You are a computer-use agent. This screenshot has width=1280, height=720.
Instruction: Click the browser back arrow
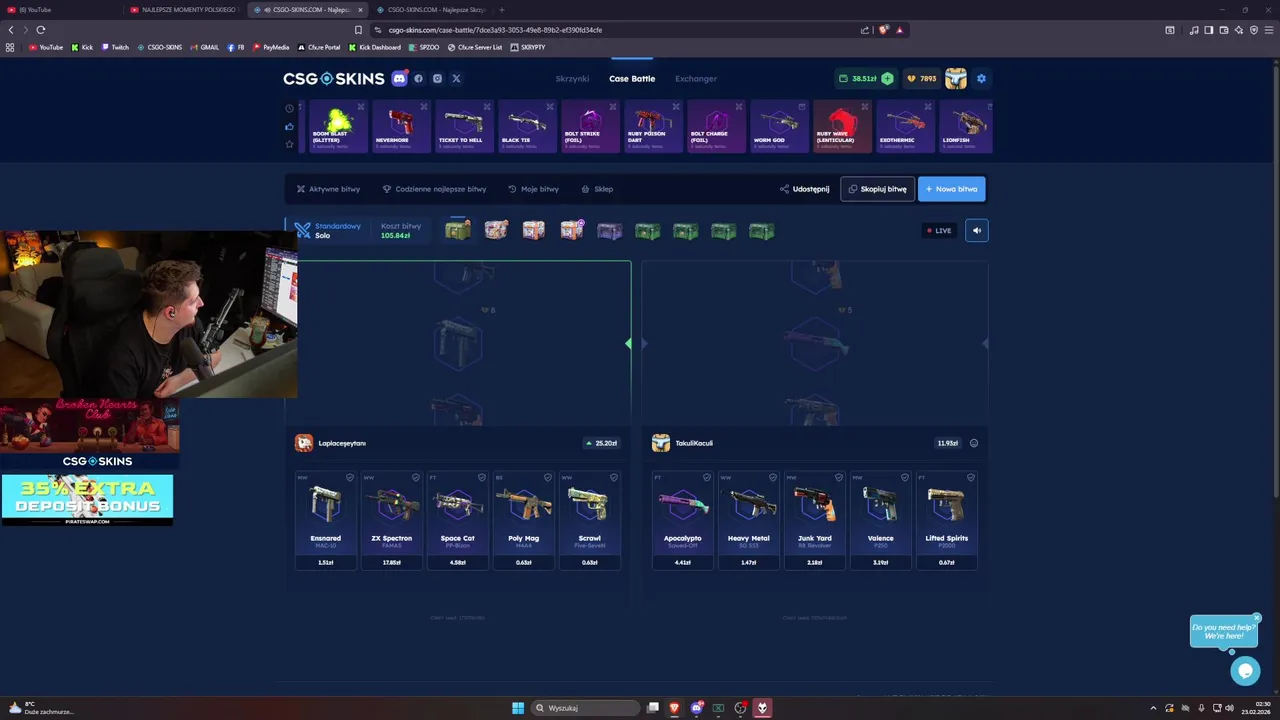(11, 30)
